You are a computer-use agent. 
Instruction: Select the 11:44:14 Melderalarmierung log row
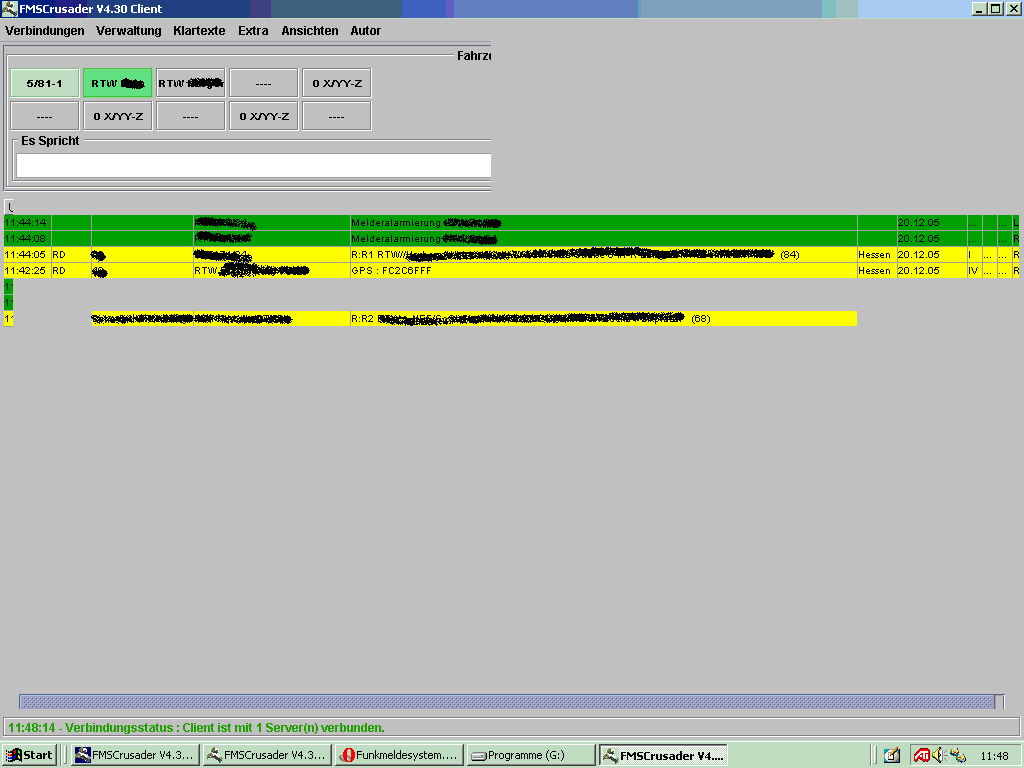[400, 223]
